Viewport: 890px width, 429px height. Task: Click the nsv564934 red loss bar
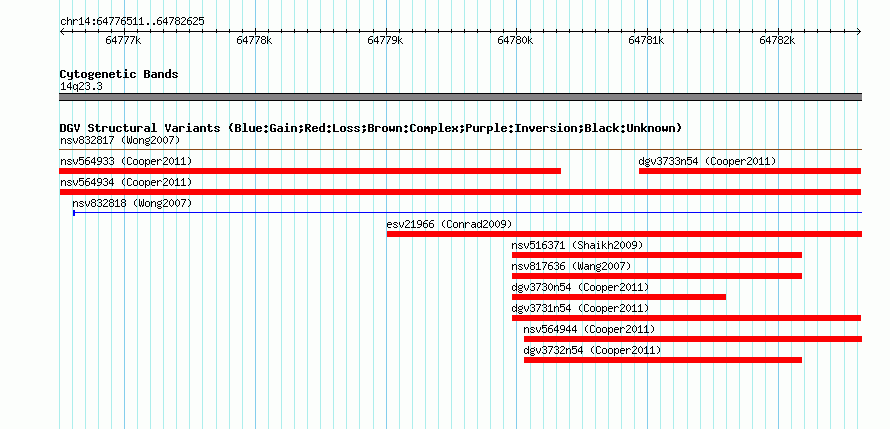[460, 192]
